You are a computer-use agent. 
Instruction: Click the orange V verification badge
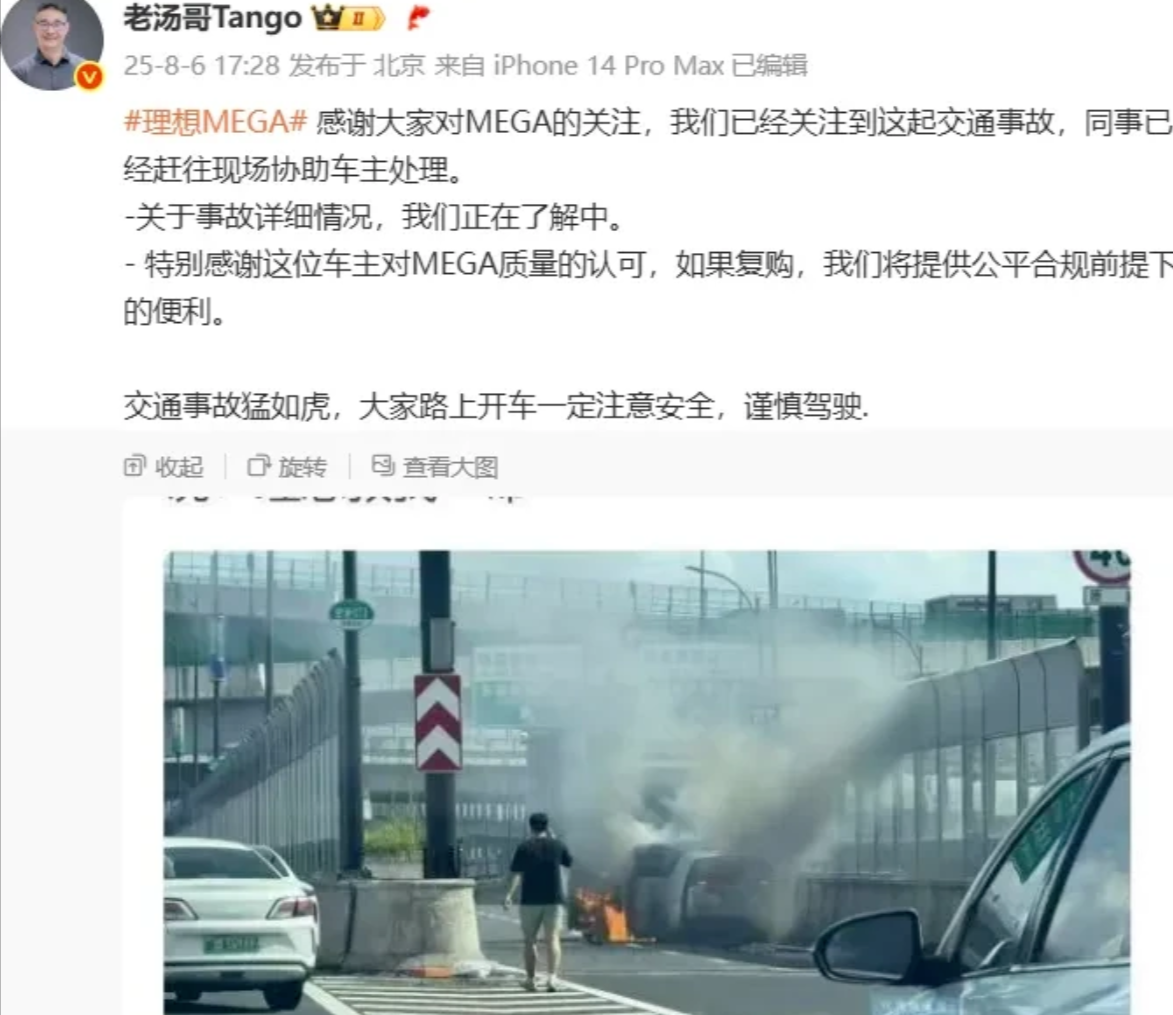tap(89, 76)
